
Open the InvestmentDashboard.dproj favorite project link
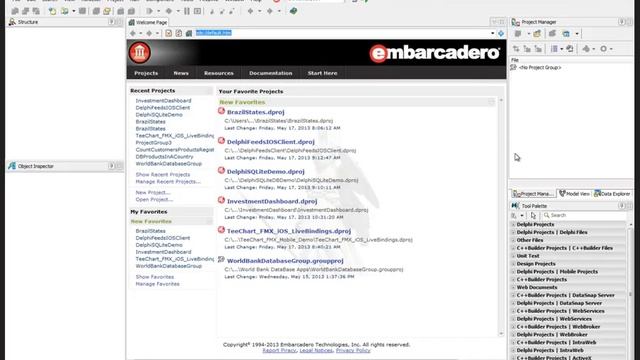coord(272,202)
